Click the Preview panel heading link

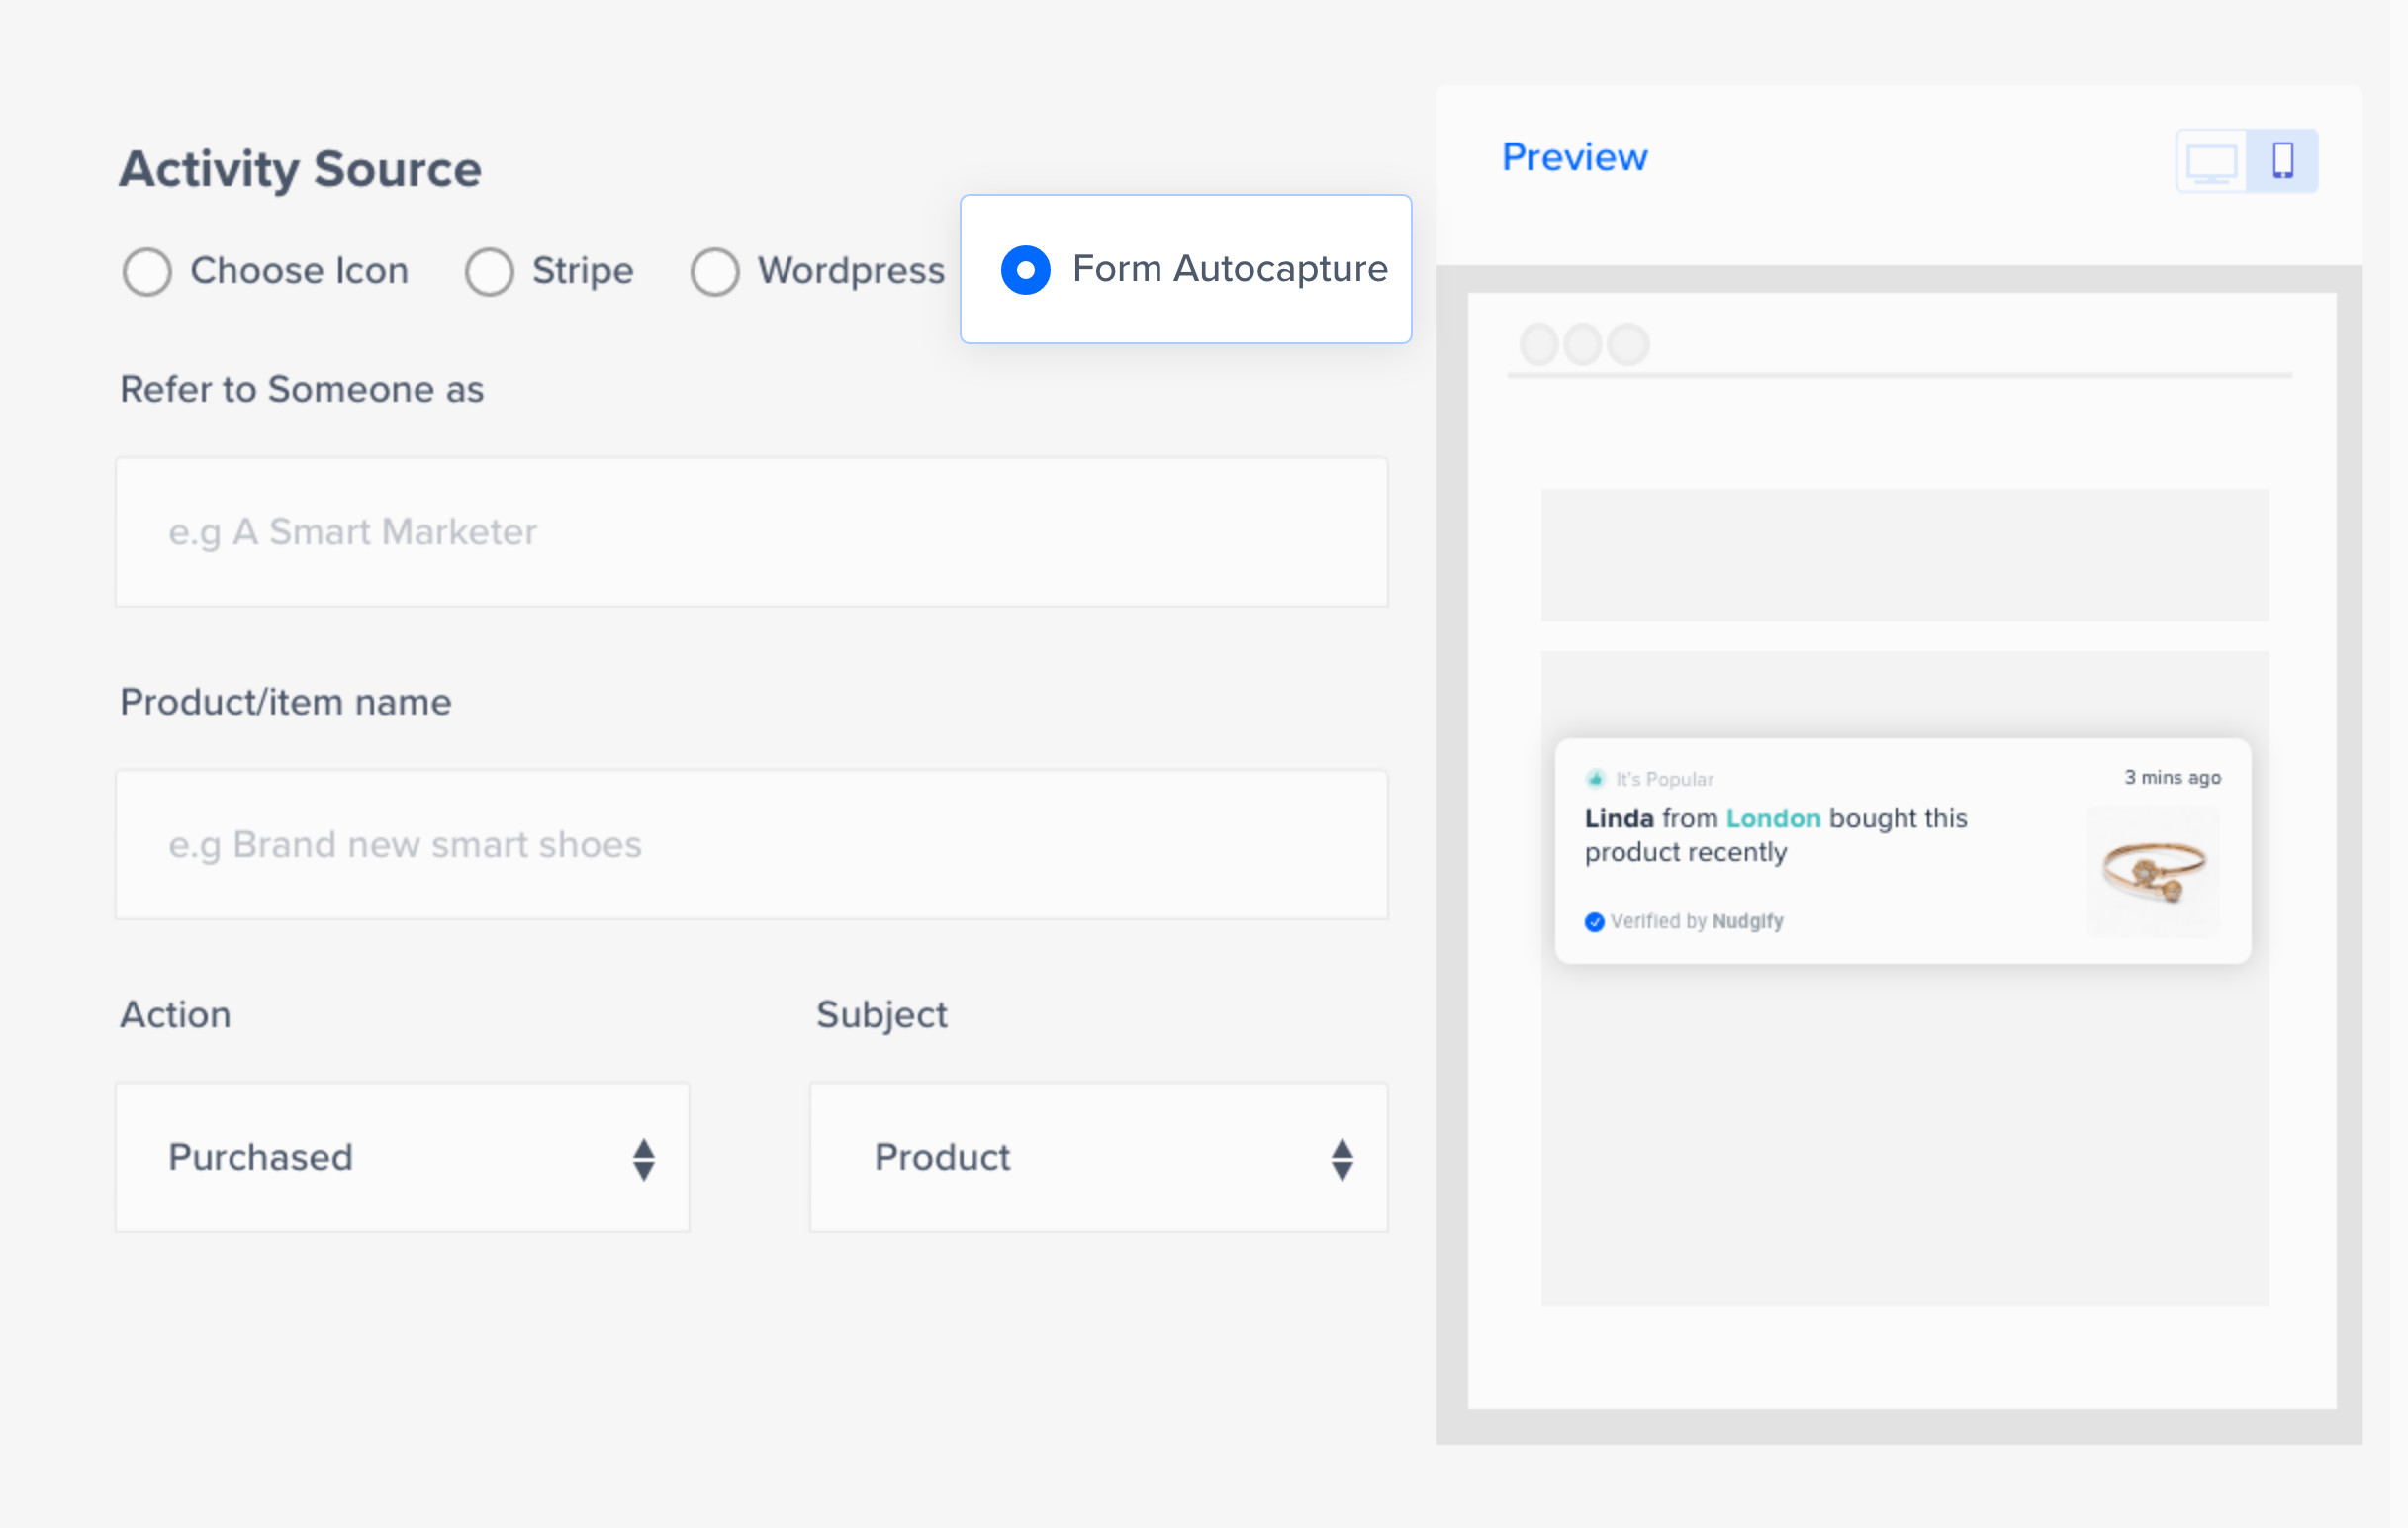coord(1576,156)
